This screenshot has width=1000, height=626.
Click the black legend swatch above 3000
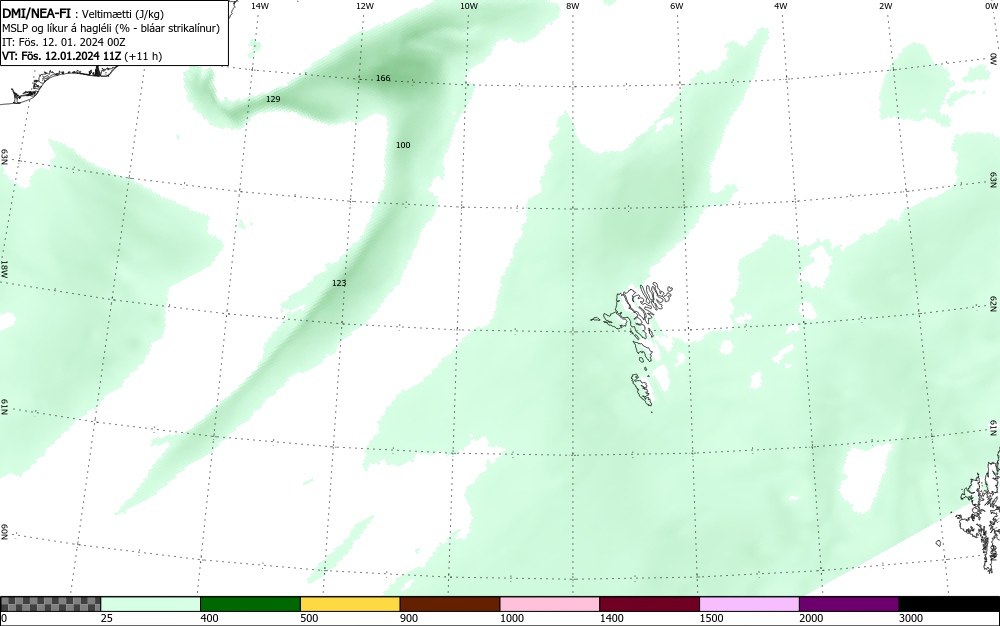tap(949, 604)
